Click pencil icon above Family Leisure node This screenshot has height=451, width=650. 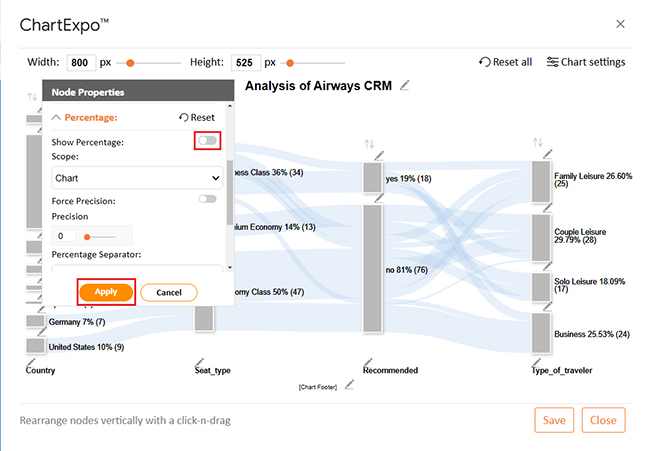[547, 155]
